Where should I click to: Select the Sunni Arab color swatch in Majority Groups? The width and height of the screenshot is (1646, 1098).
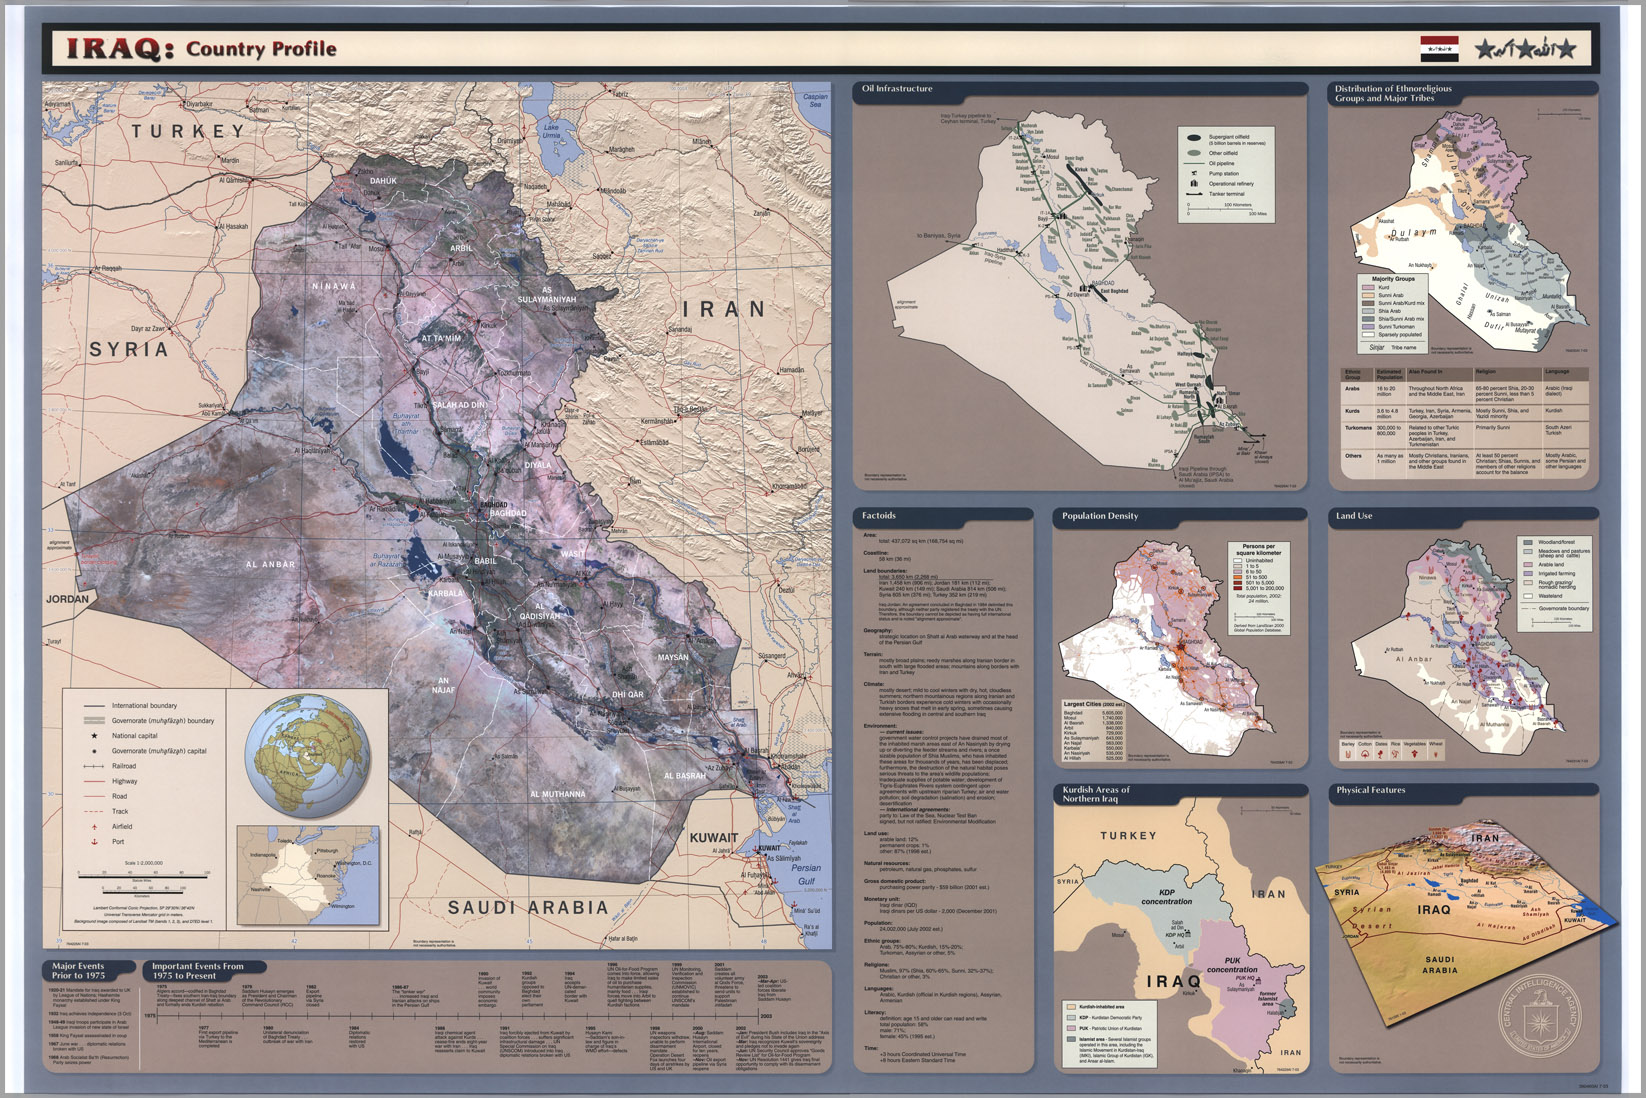[1368, 296]
